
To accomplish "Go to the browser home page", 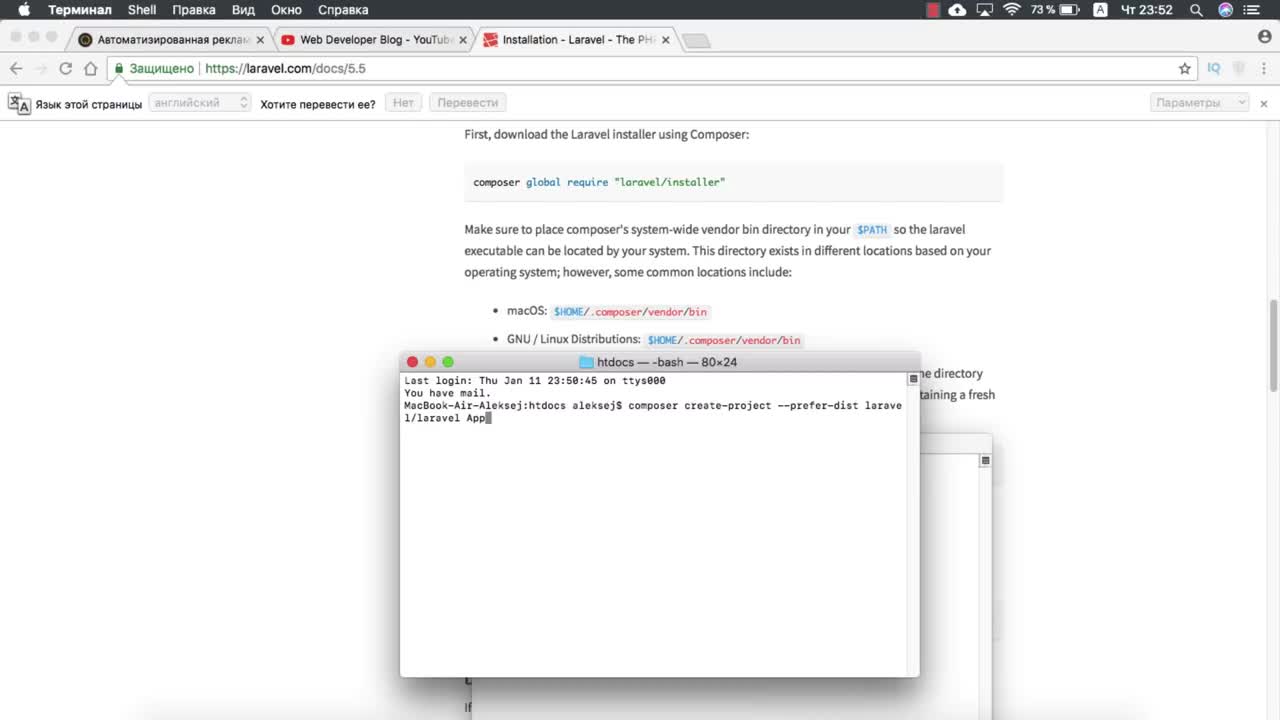I will click(91, 68).
